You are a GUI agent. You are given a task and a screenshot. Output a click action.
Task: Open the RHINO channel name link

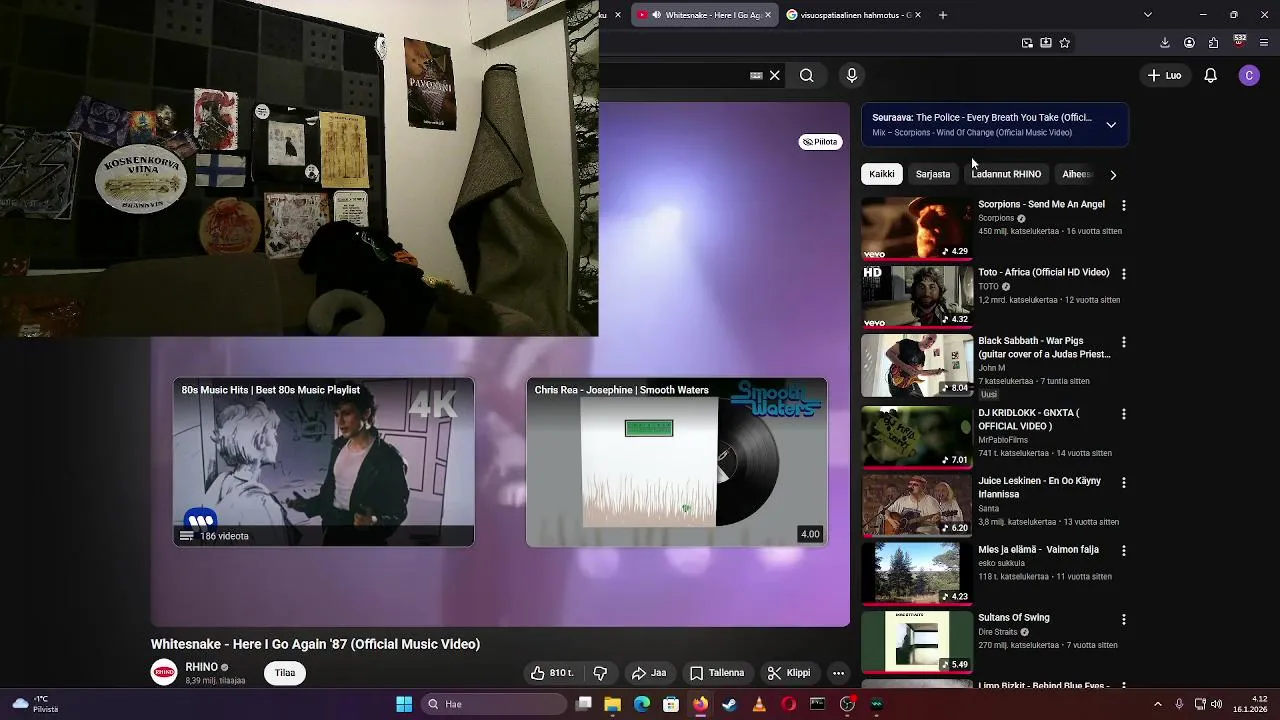click(x=201, y=667)
